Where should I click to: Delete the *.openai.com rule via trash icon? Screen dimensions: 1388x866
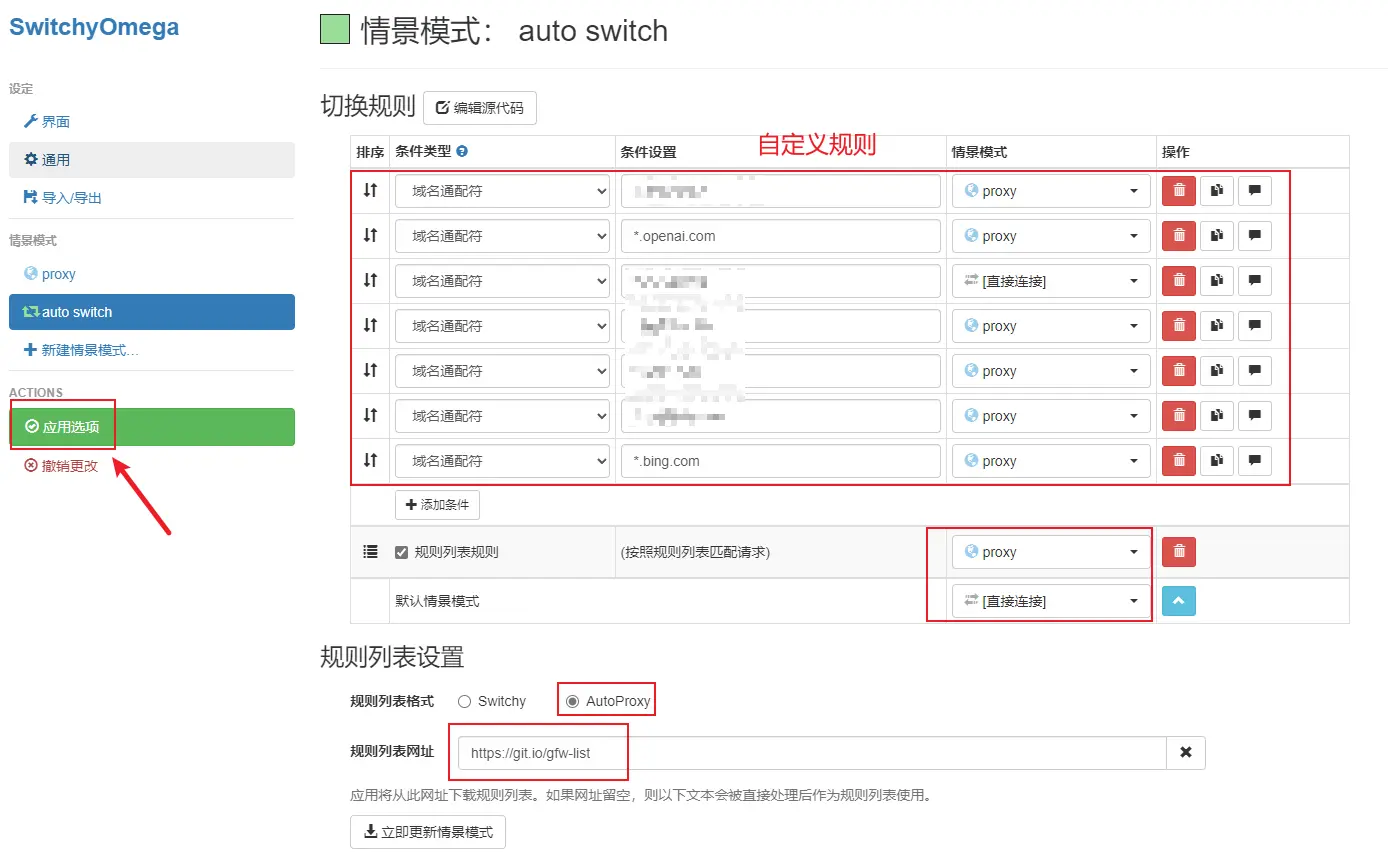(x=1178, y=236)
